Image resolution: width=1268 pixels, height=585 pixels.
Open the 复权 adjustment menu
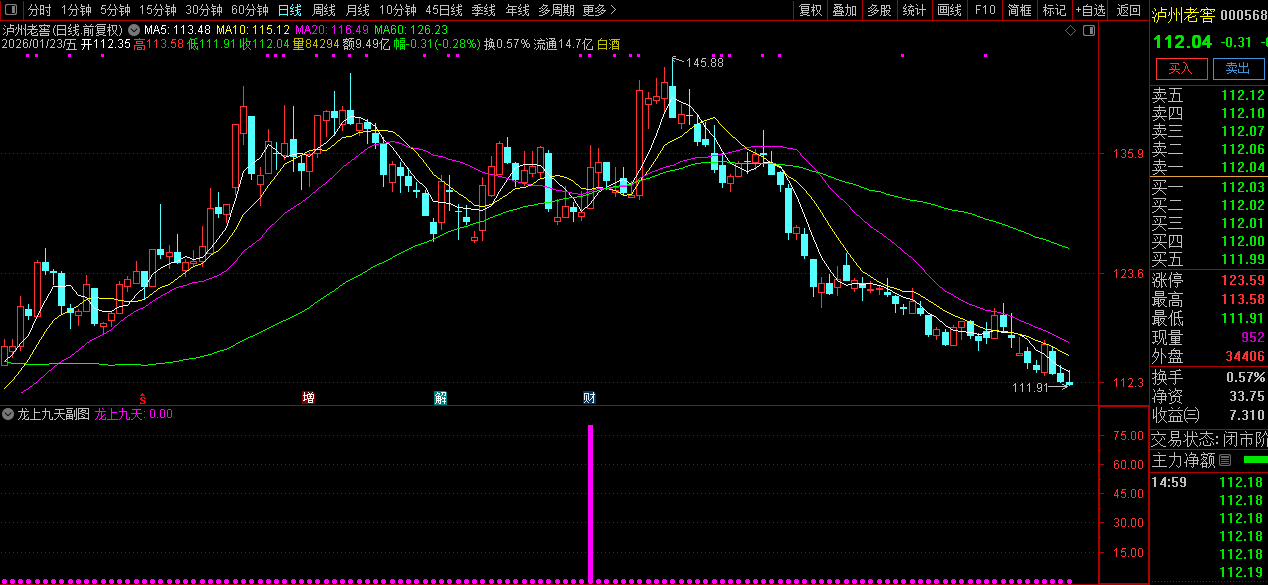[810, 10]
